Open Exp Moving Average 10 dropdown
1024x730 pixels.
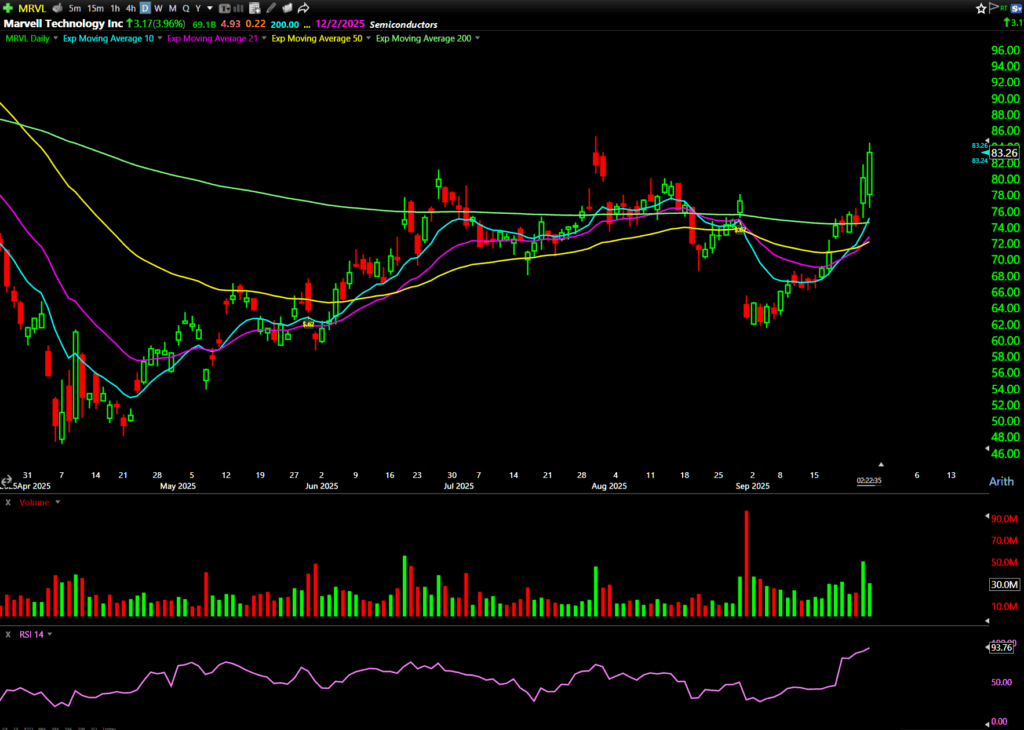click(159, 38)
